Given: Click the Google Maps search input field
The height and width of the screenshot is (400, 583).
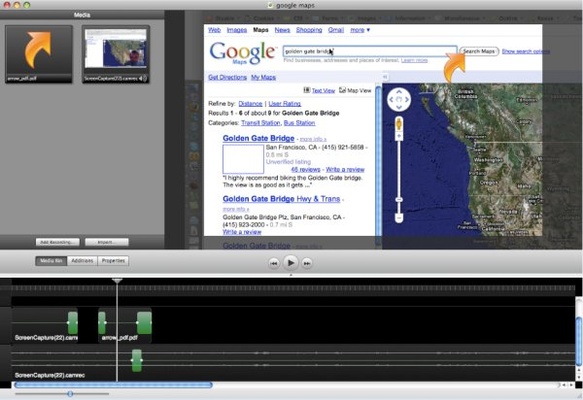Looking at the screenshot, I should tap(370, 51).
